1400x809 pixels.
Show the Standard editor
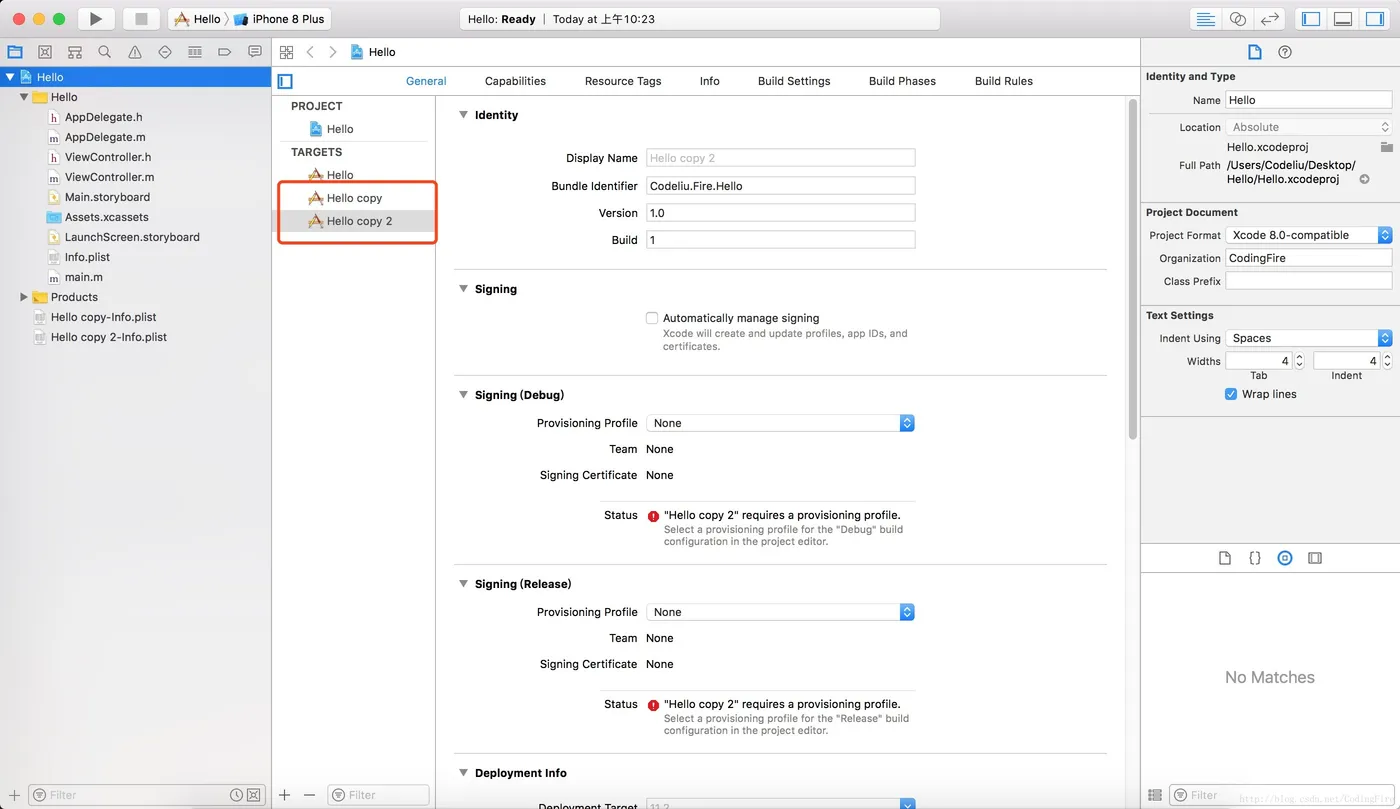[x=1206, y=19]
